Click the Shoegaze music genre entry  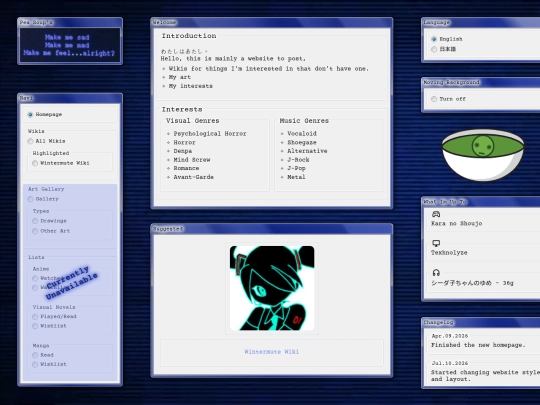302,143
